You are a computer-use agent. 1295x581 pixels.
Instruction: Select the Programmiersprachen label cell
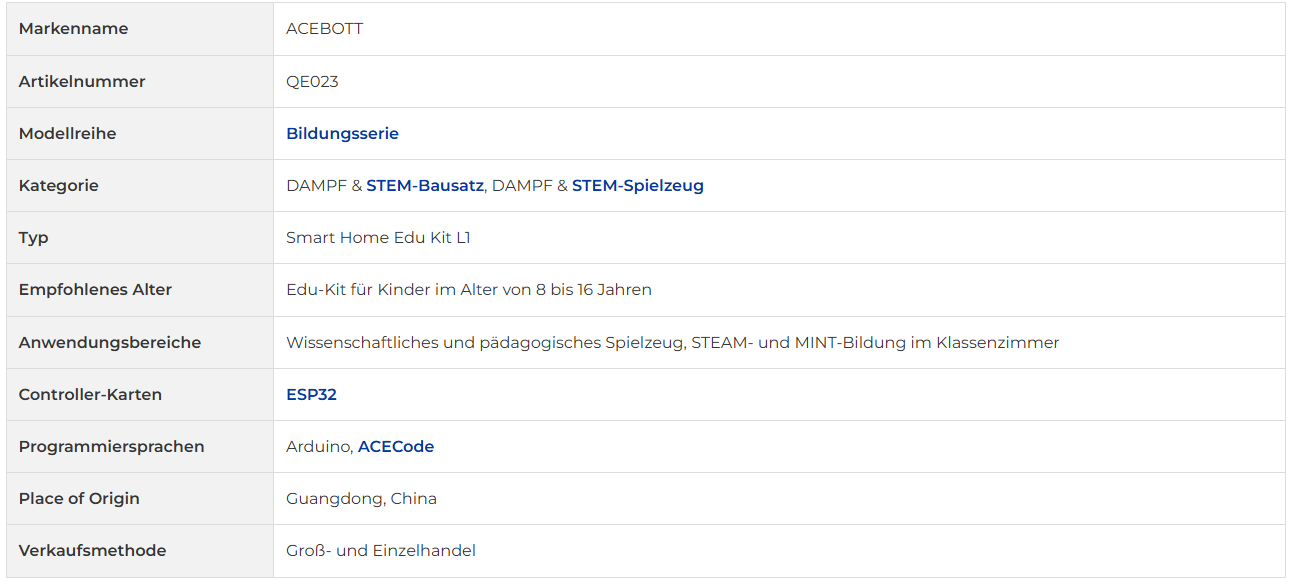click(140, 446)
